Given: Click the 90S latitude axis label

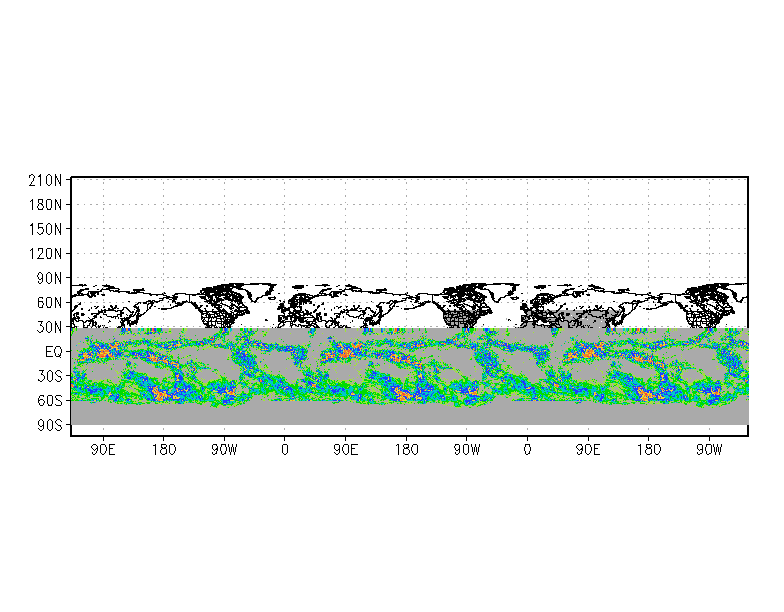Looking at the screenshot, I should click(x=49, y=426).
